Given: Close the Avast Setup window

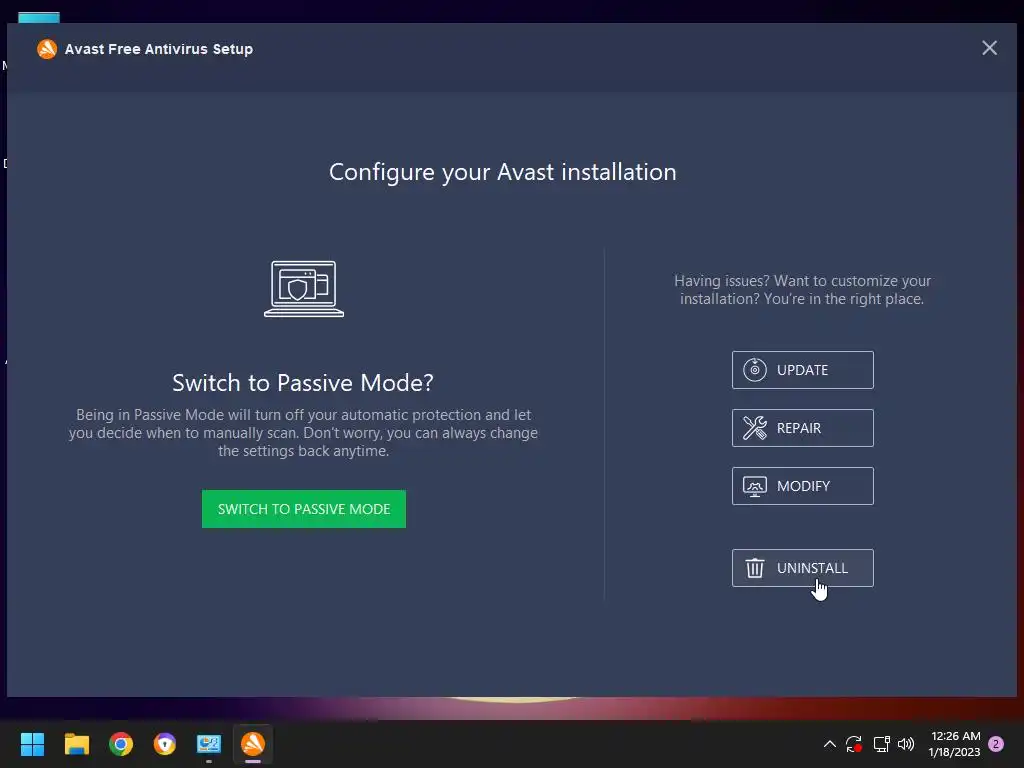Looking at the screenshot, I should (x=989, y=48).
